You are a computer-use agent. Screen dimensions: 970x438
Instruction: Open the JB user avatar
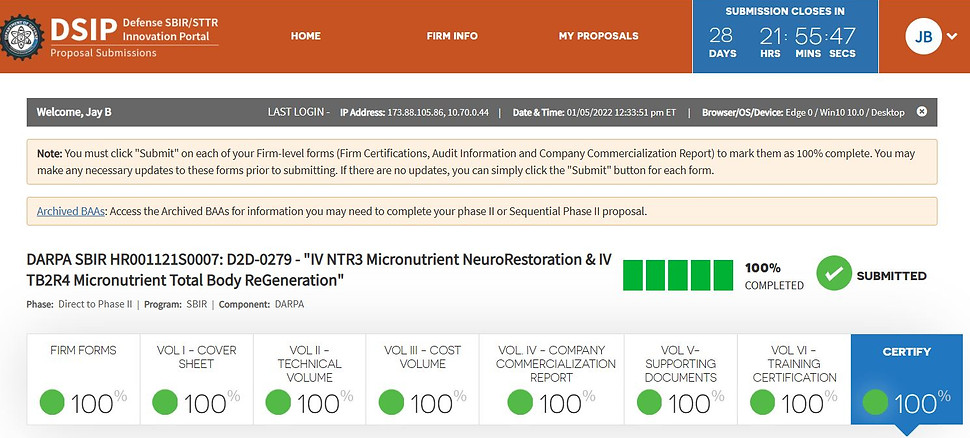(923, 36)
